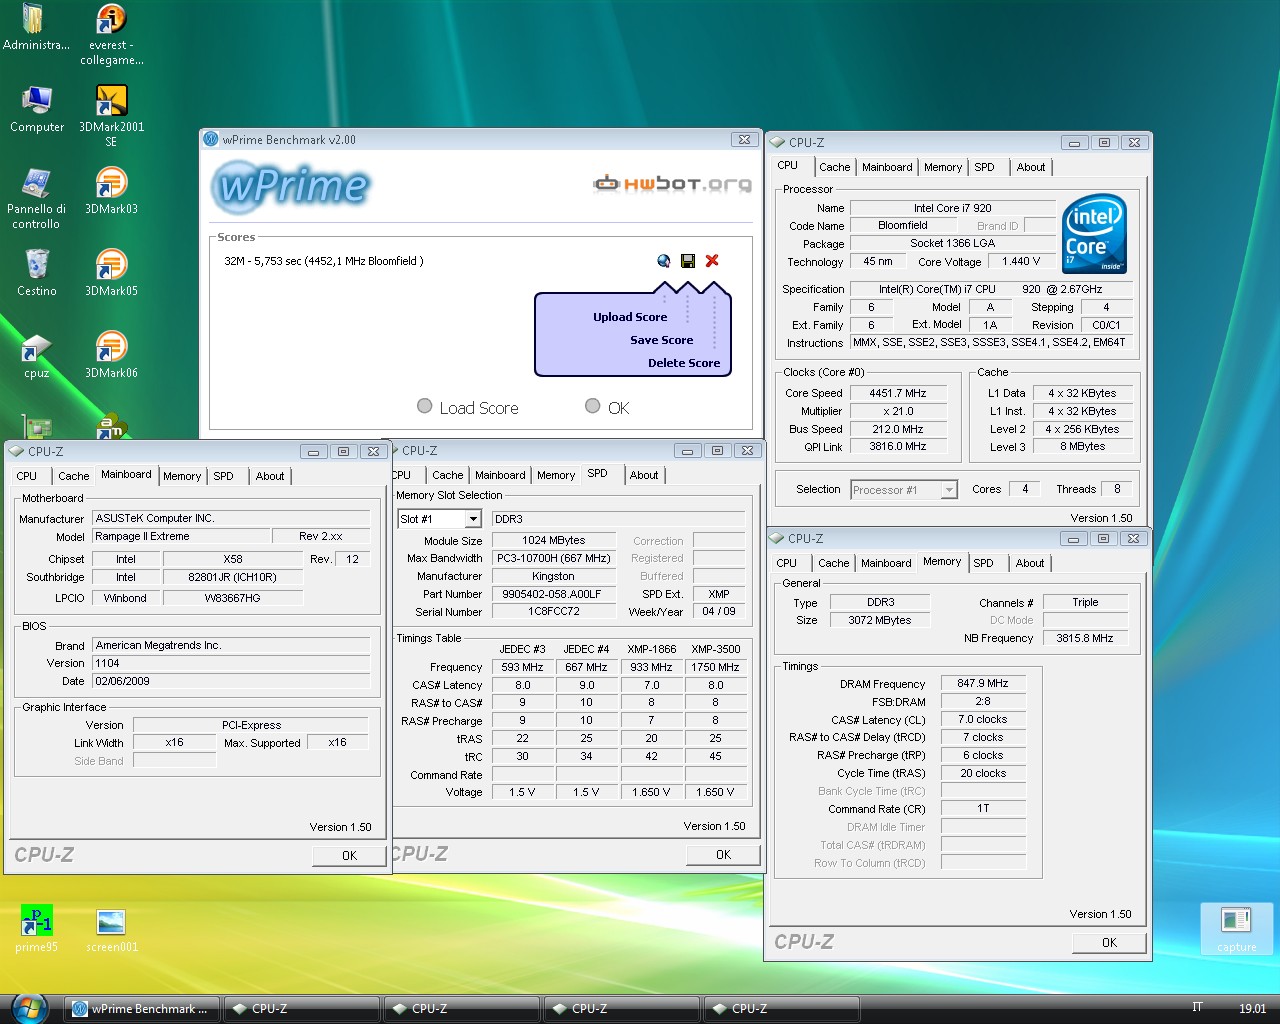The height and width of the screenshot is (1024, 1280).
Task: Click the Manufacturer Kingston field
Action: click(x=553, y=576)
